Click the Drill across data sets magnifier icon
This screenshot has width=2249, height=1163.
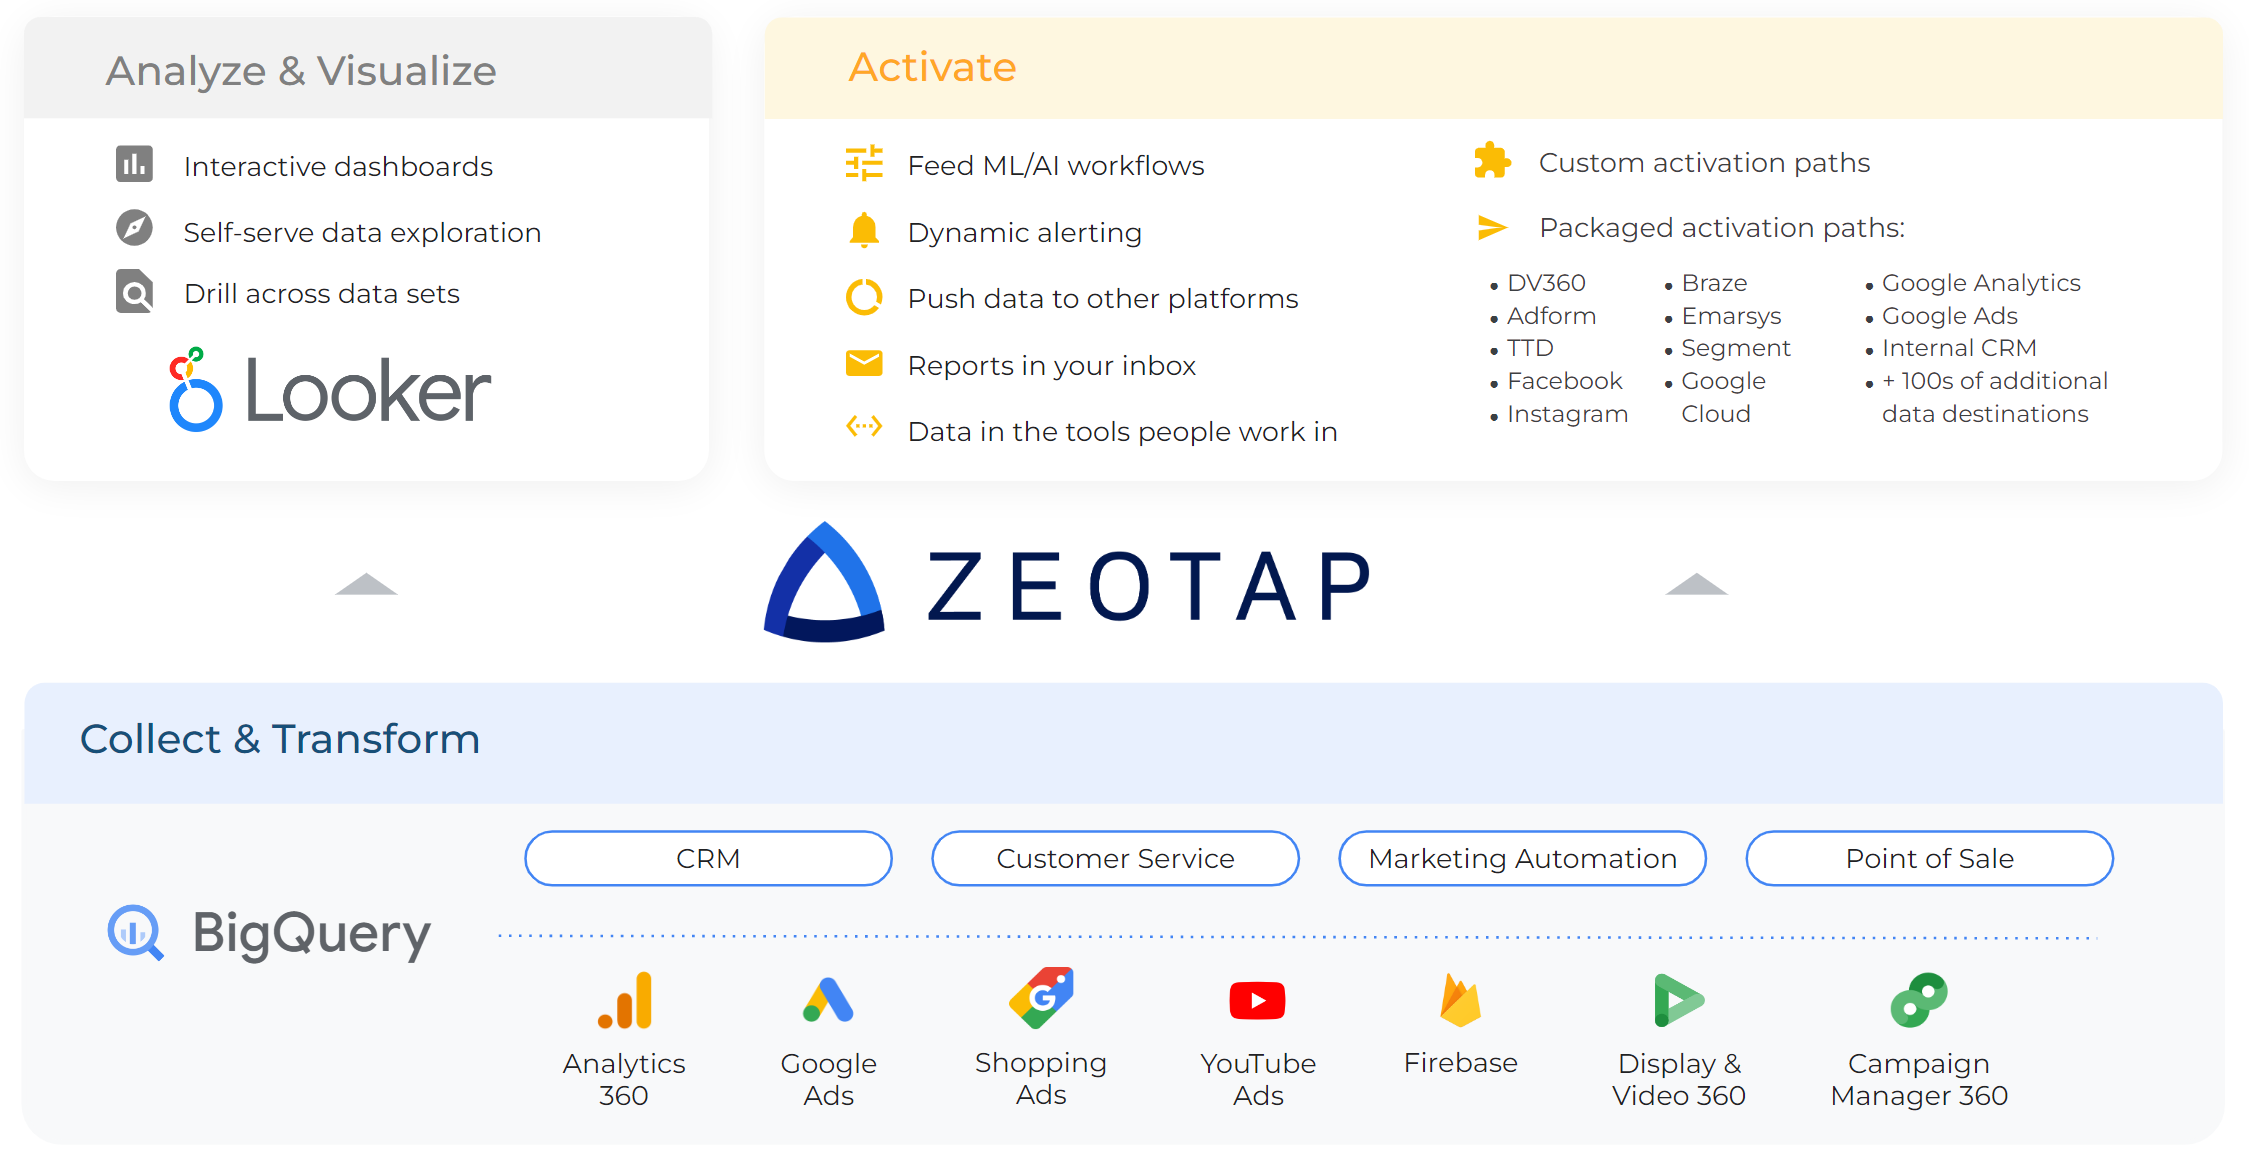tap(134, 292)
